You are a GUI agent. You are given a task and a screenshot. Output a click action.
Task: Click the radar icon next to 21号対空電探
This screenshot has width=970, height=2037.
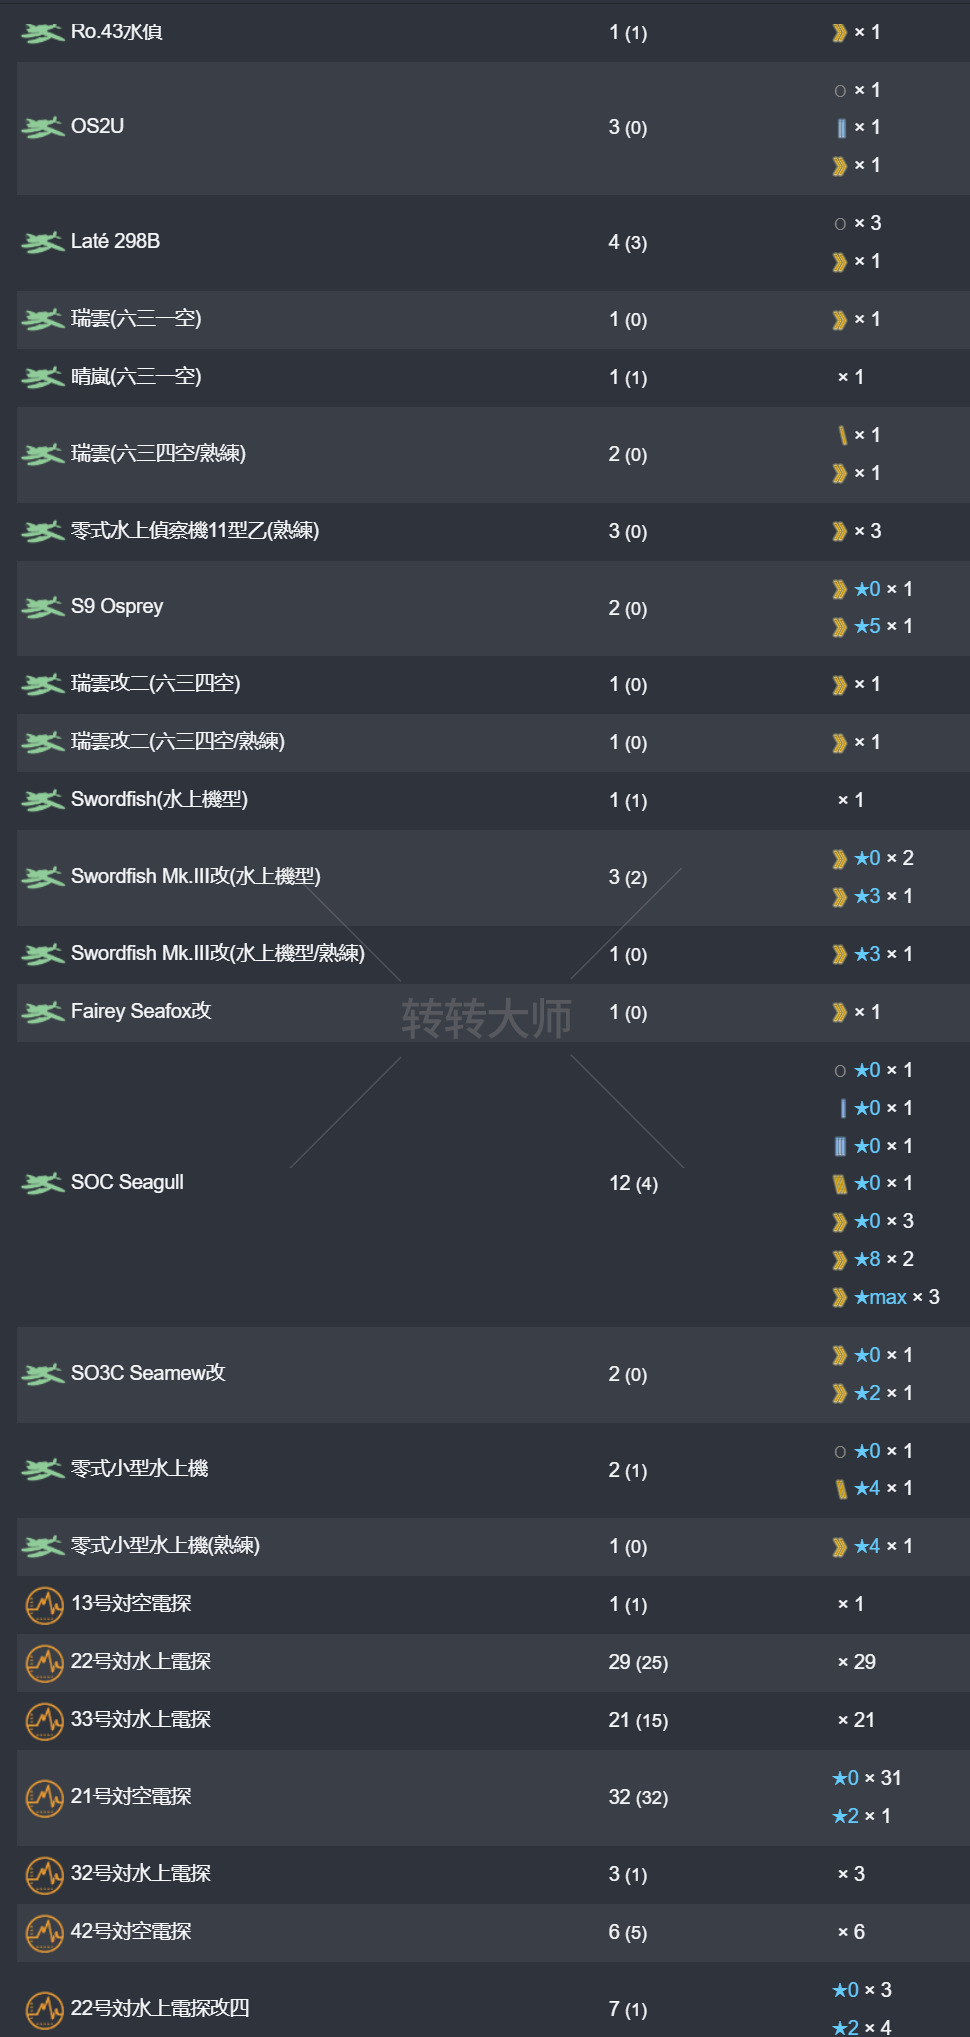(x=44, y=1798)
